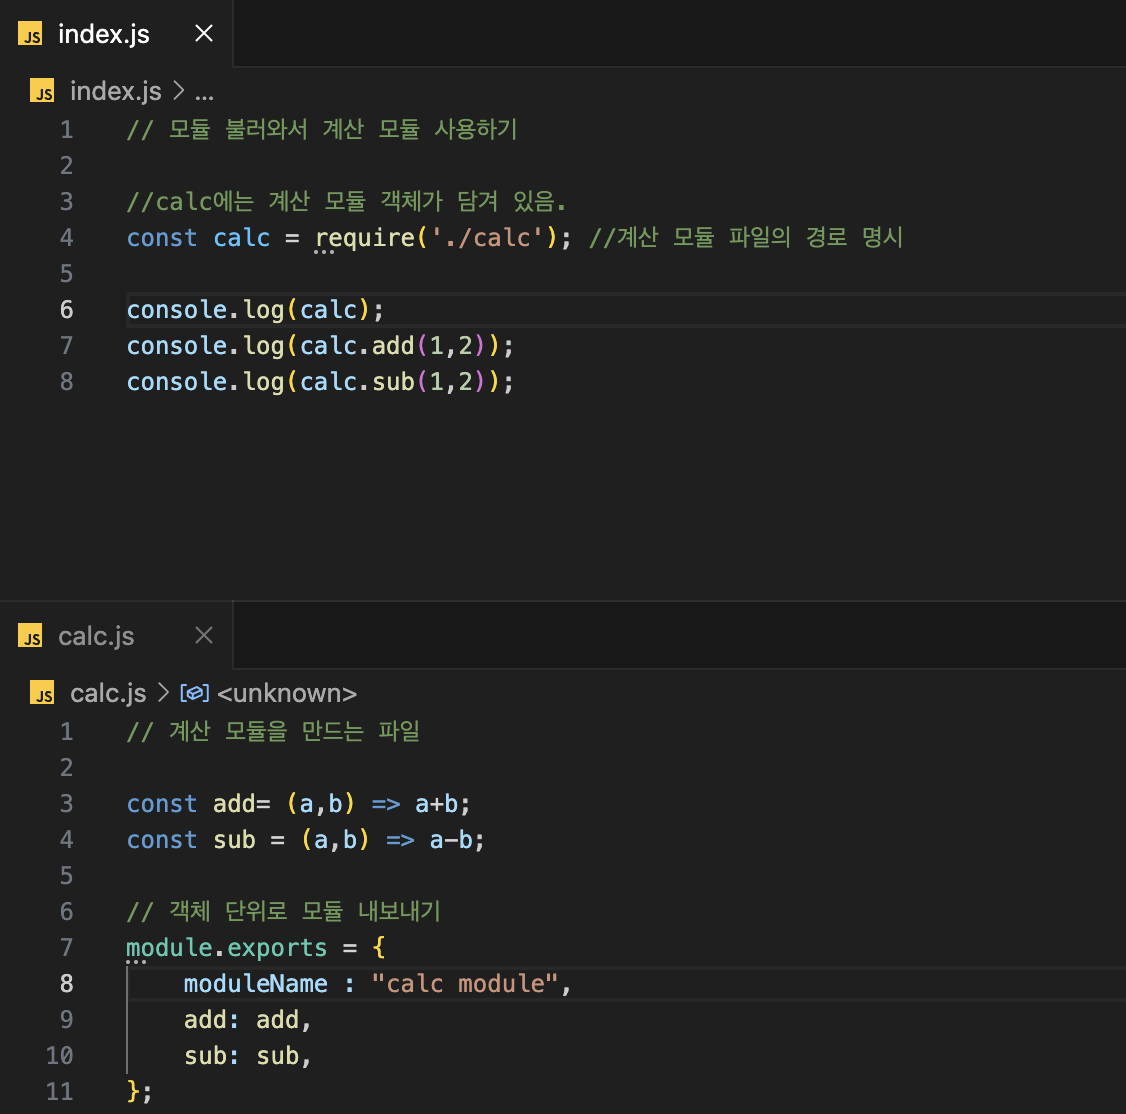
Task: Switch to the calc.js editor tab
Action: click(x=96, y=635)
